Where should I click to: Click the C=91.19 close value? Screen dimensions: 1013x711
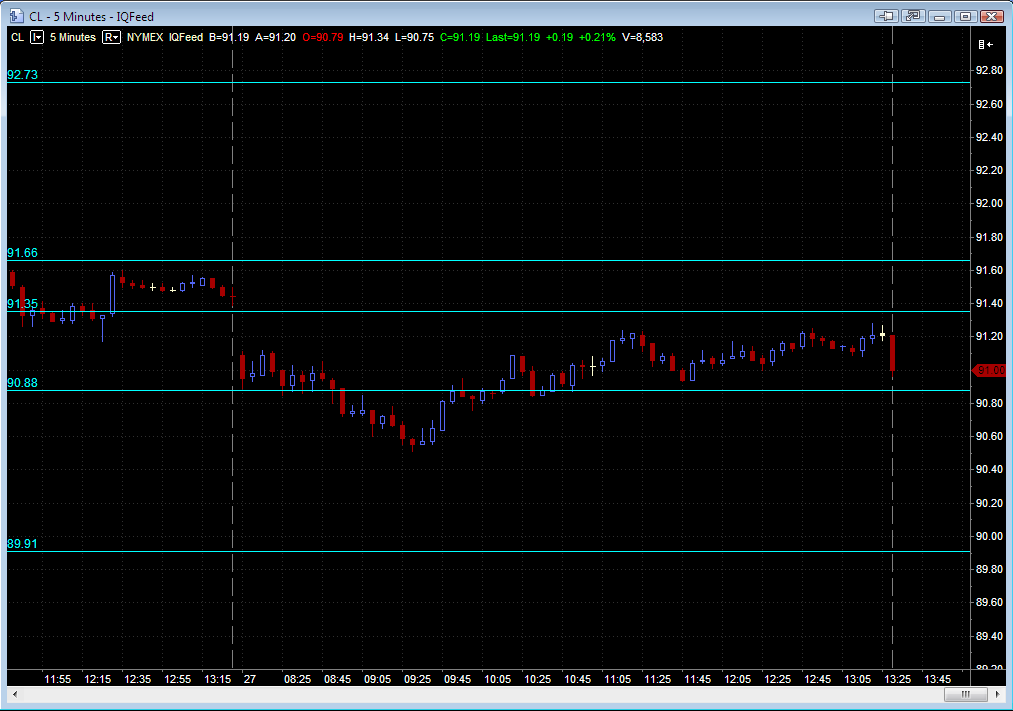pos(460,37)
